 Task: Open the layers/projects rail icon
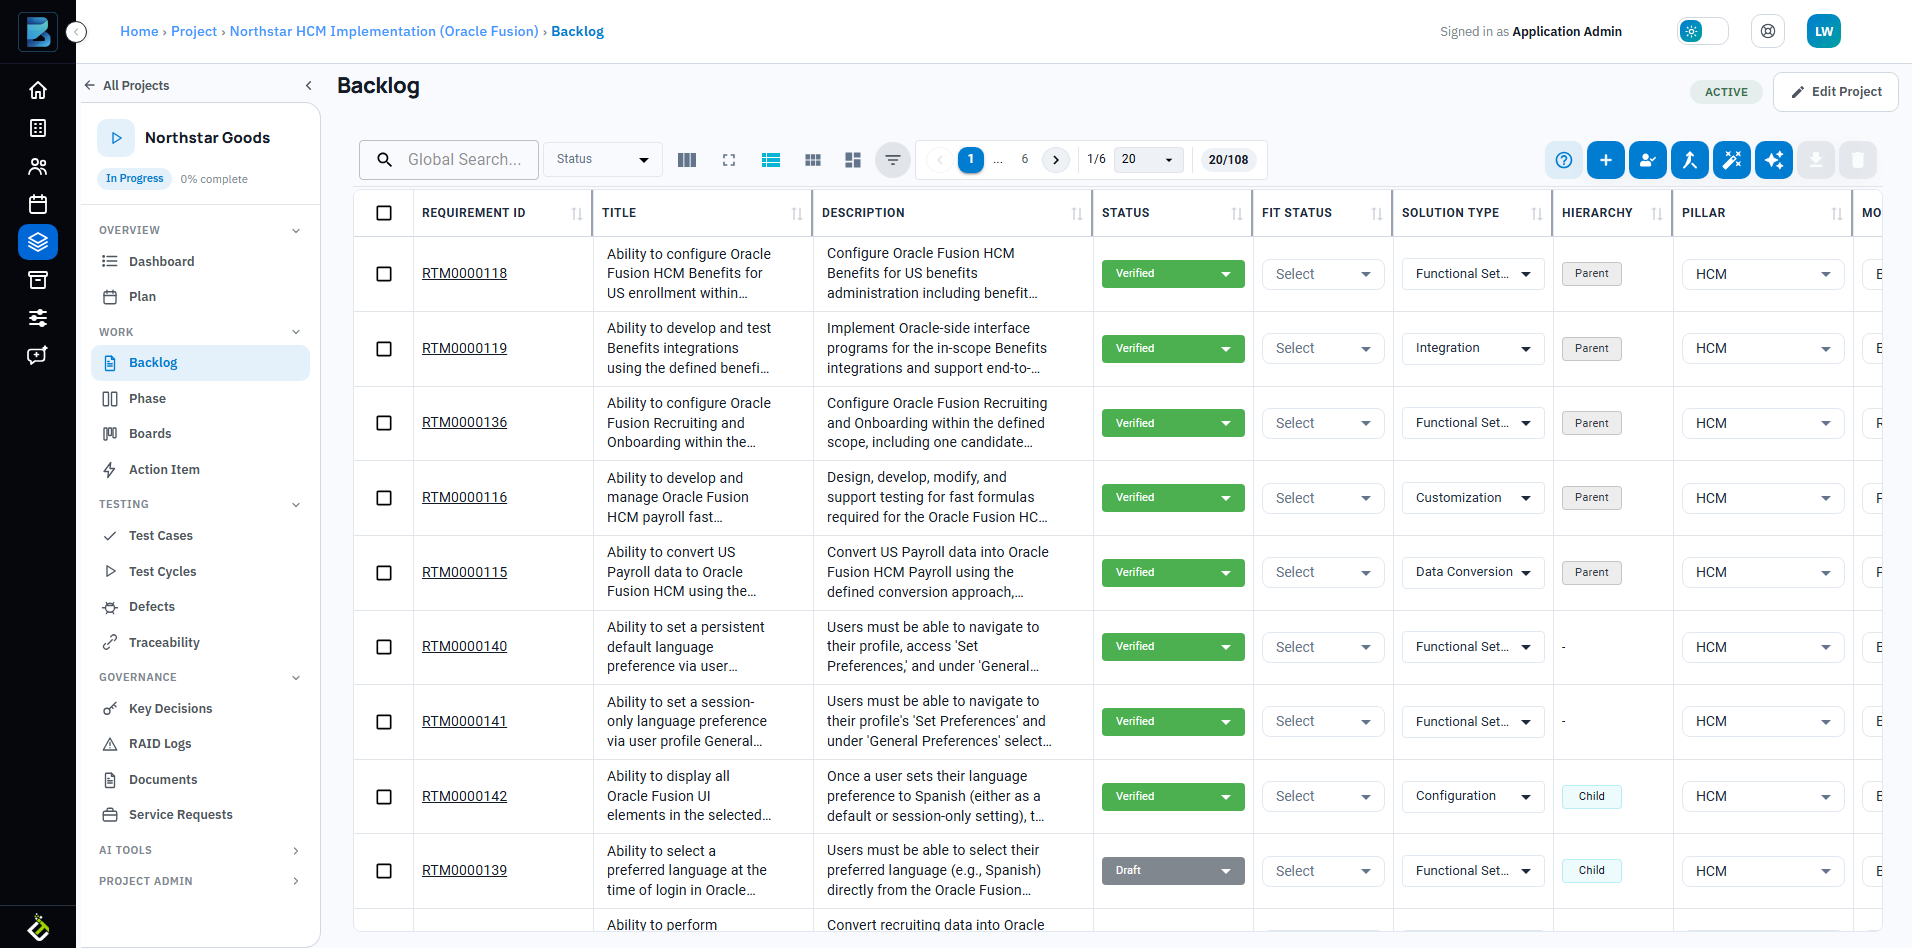pos(38,242)
